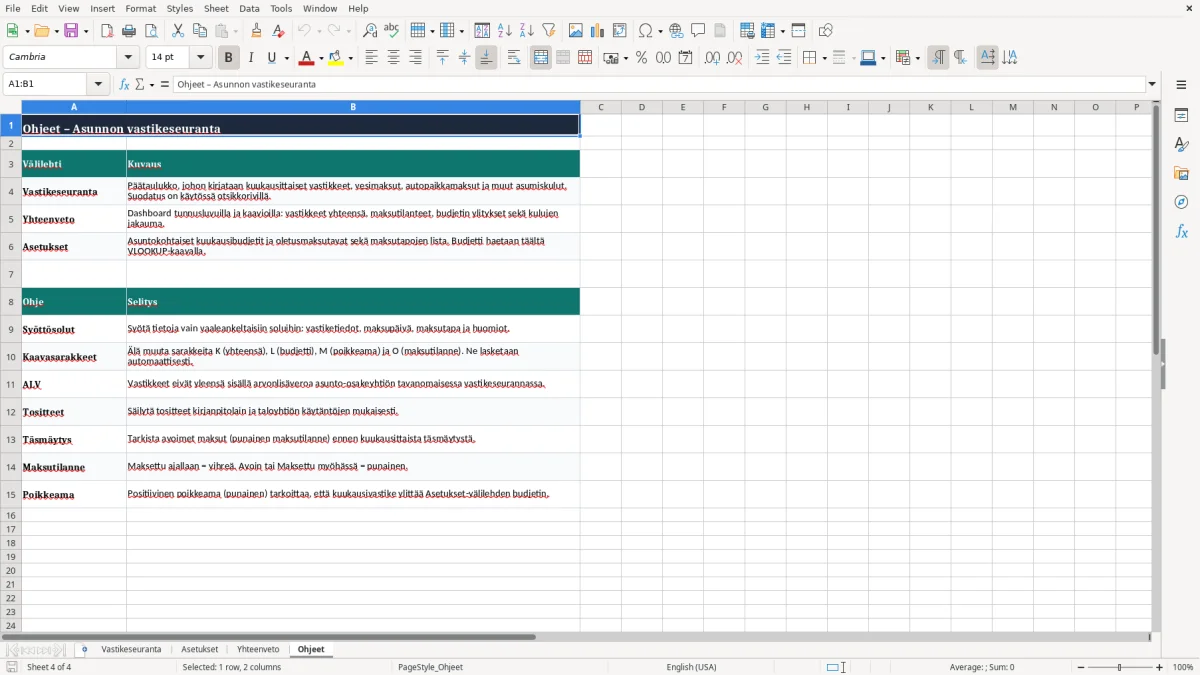The image size is (1200, 675).
Task: Click the Clear Direct Formatting icon
Action: (x=278, y=31)
